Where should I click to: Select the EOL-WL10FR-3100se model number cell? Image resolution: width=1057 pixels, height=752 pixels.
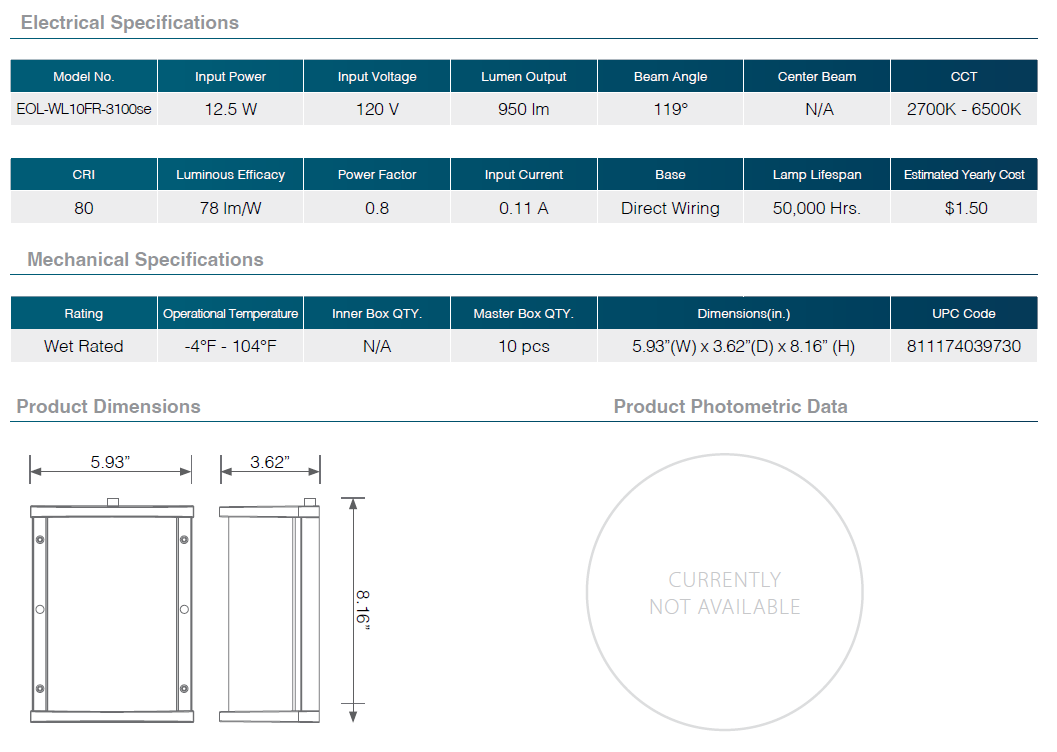(84, 109)
